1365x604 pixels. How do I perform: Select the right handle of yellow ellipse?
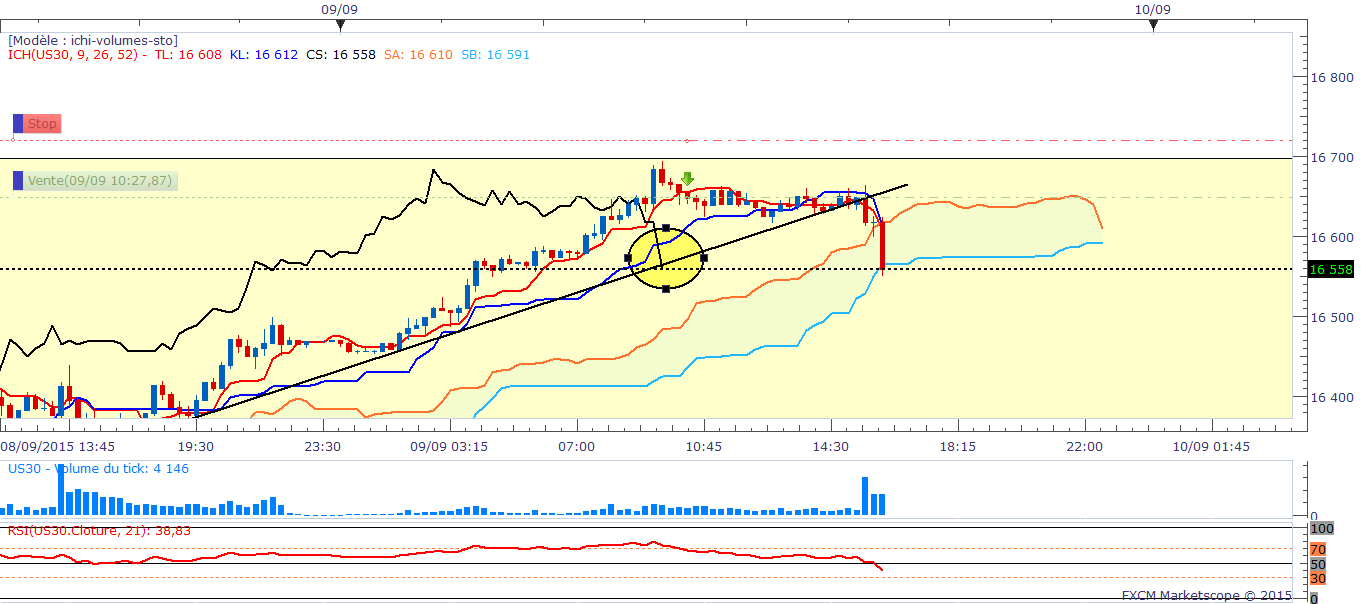click(704, 258)
